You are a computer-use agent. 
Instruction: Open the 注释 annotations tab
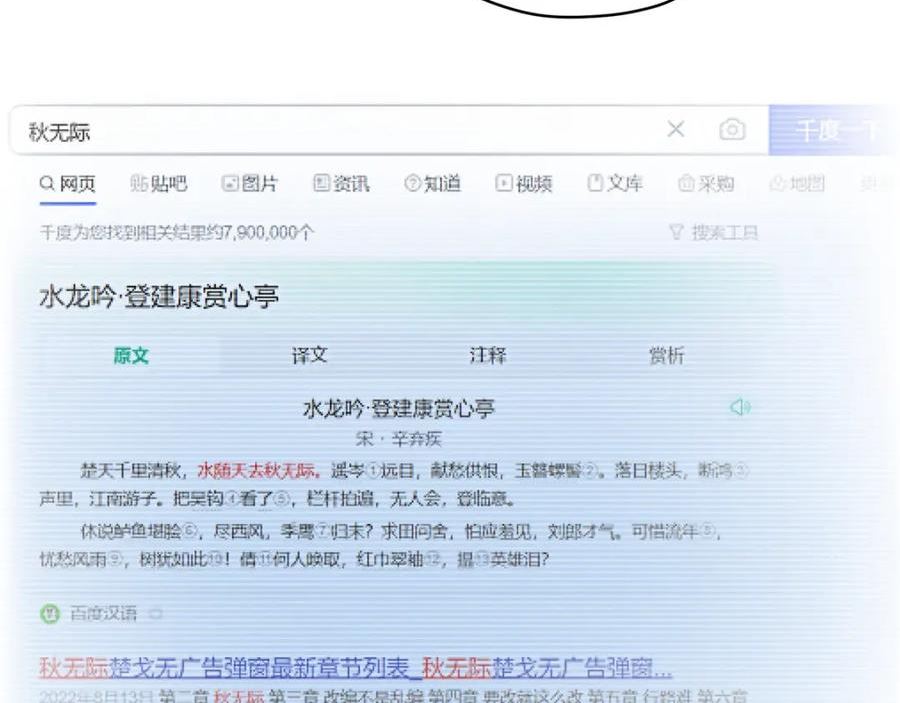(488, 356)
